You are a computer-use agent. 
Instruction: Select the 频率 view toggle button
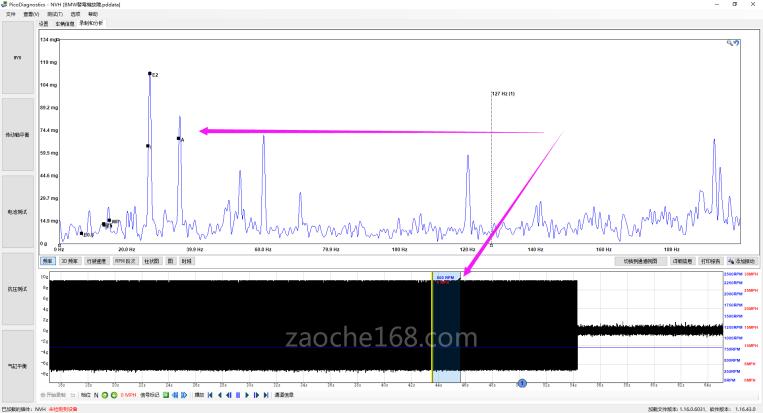point(47,260)
